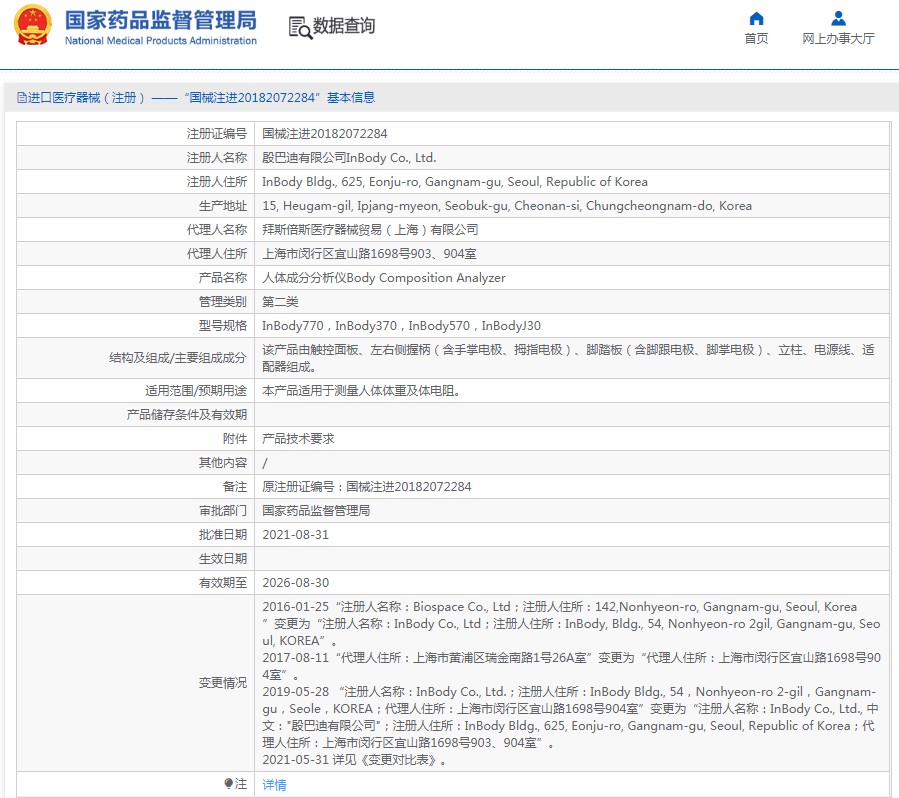Select the 2017-08-11 change record line
899x798 pixels.
[x=571, y=666]
